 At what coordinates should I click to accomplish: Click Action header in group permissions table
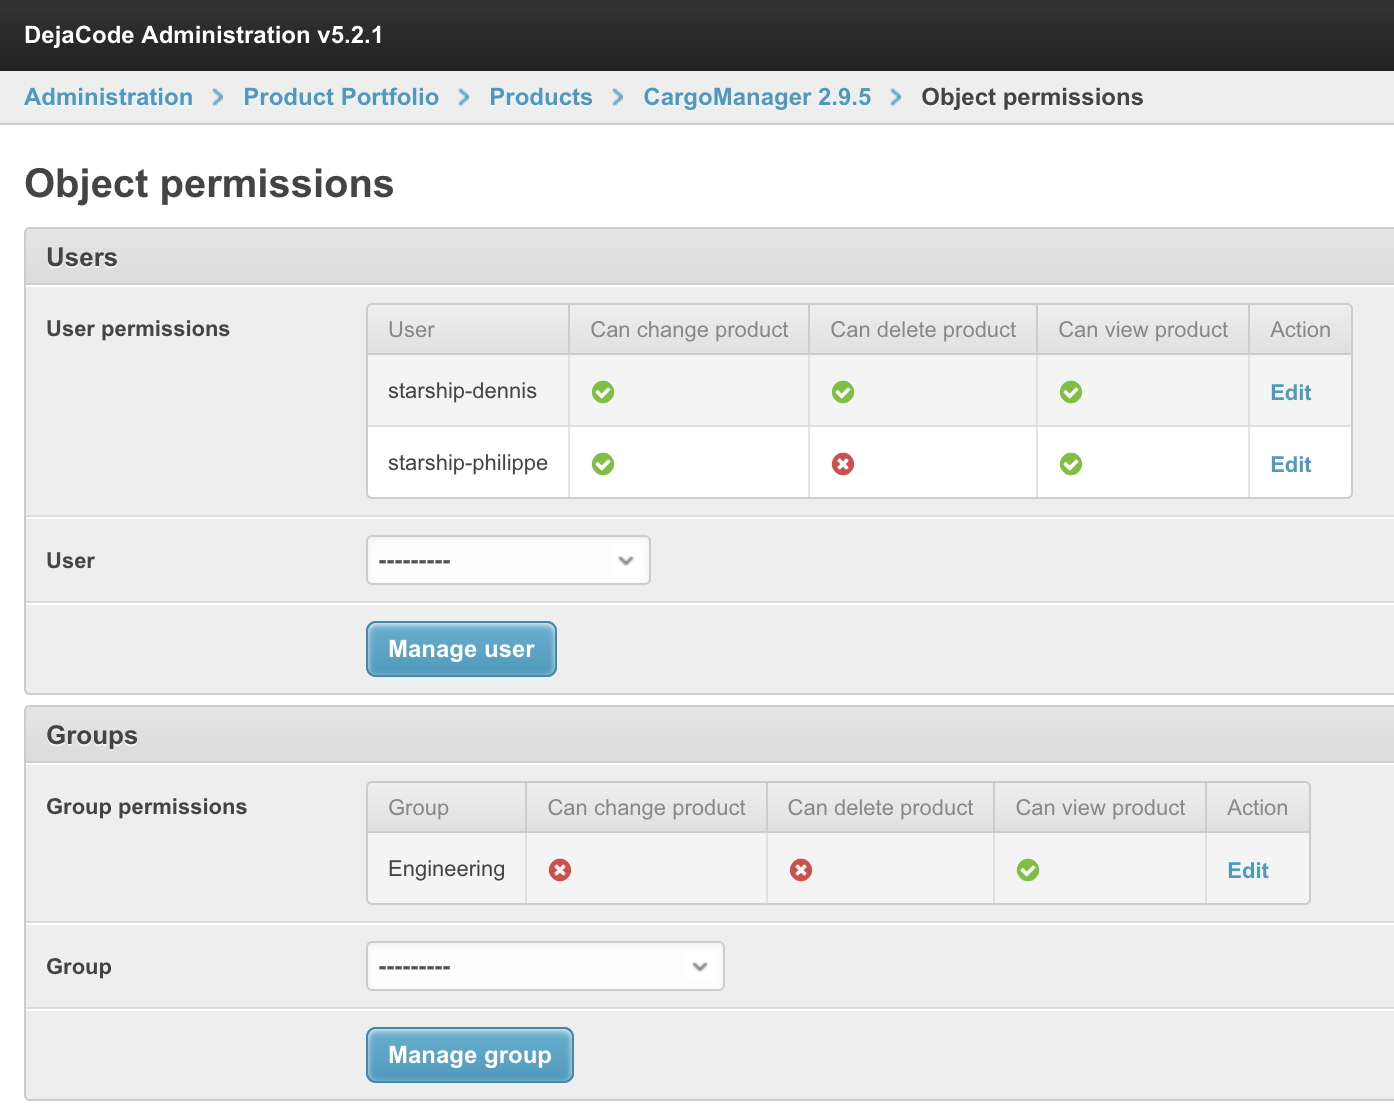click(x=1257, y=808)
